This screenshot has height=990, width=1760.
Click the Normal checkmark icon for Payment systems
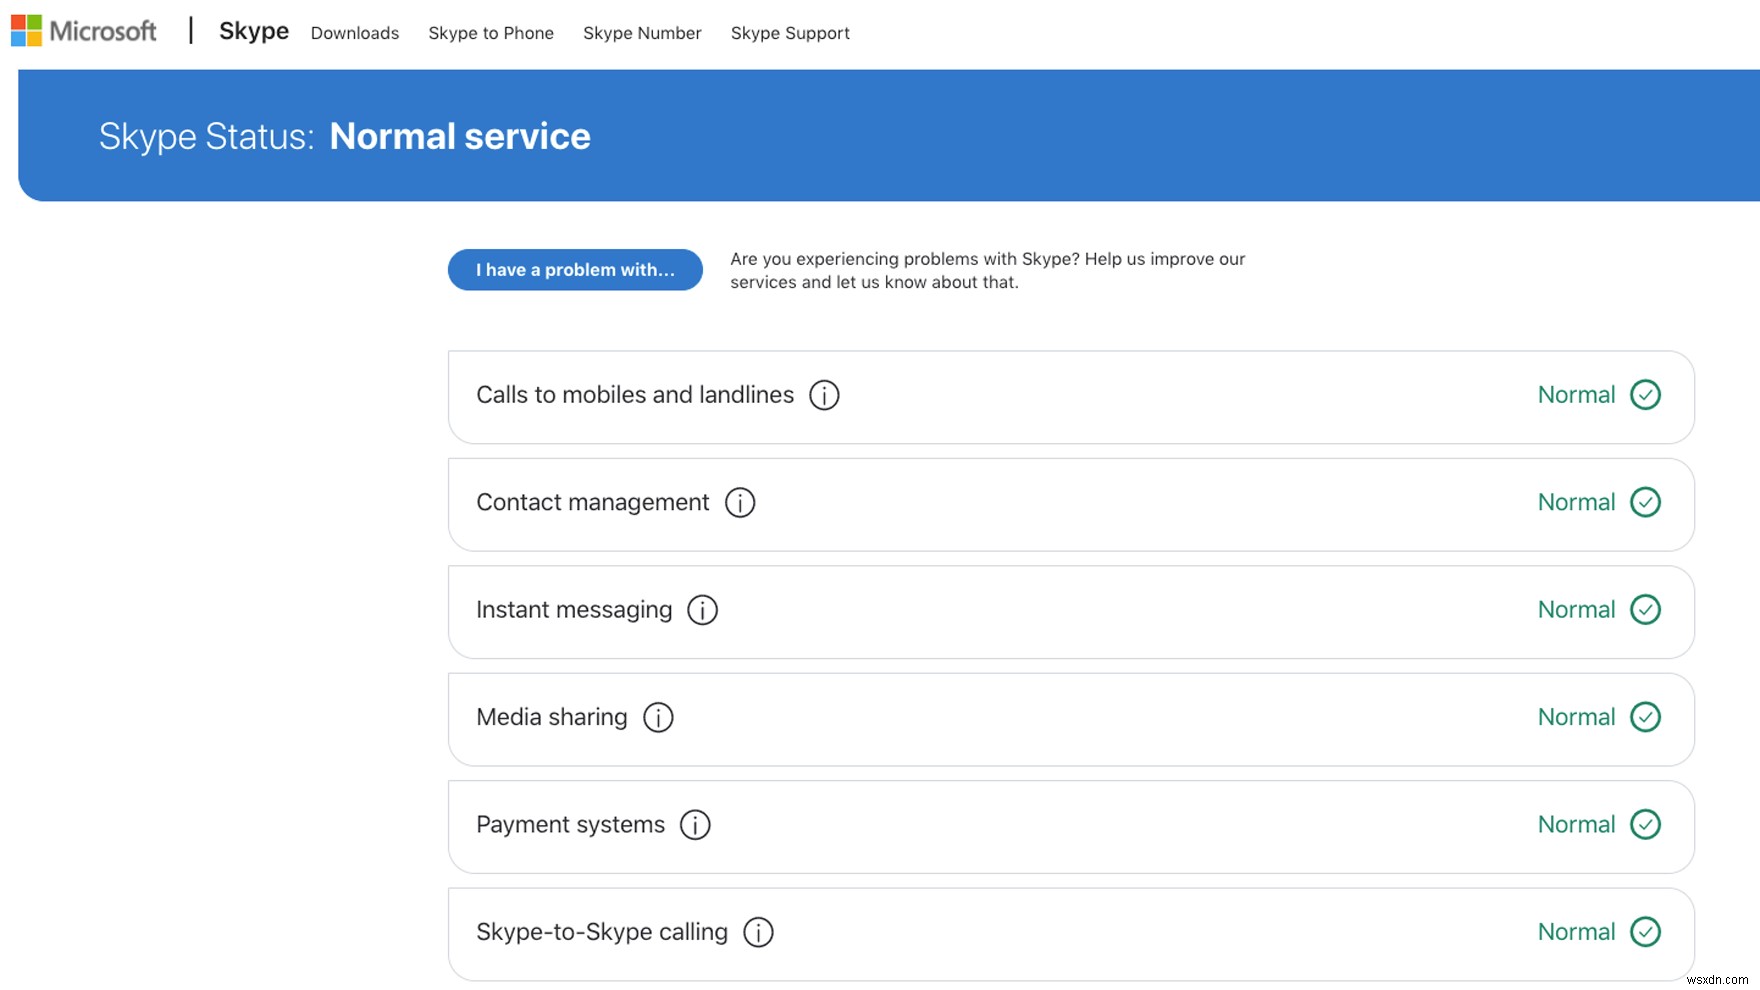click(1645, 825)
